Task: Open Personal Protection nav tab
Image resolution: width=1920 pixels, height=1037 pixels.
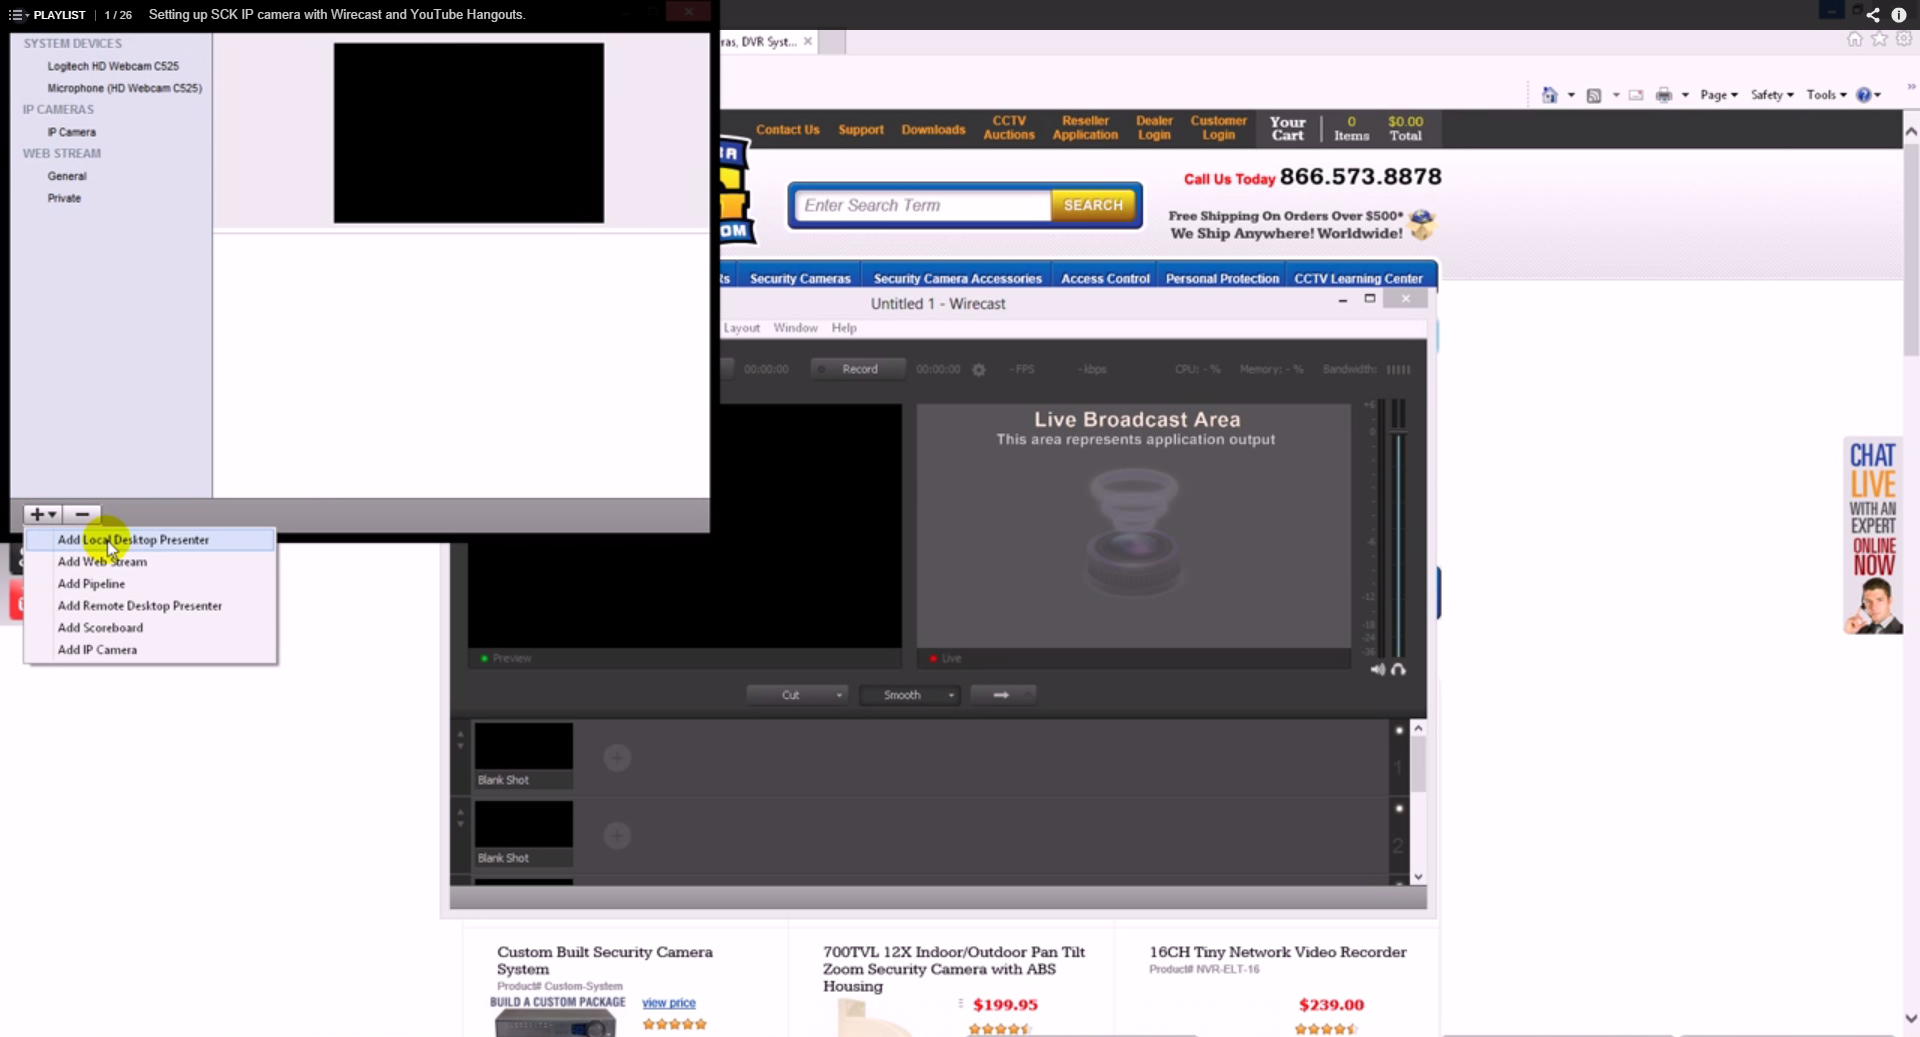Action: coord(1222,279)
